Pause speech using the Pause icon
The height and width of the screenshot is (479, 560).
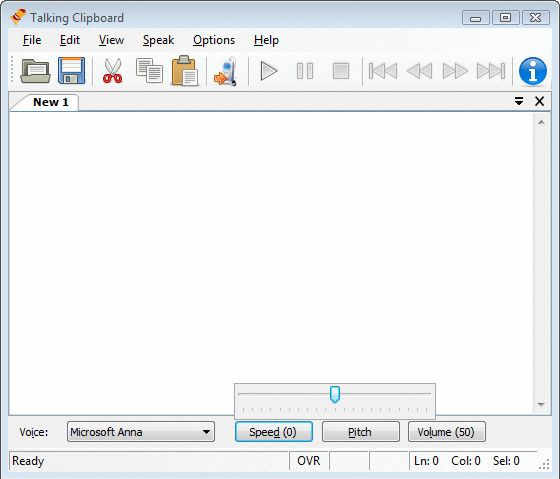[305, 71]
